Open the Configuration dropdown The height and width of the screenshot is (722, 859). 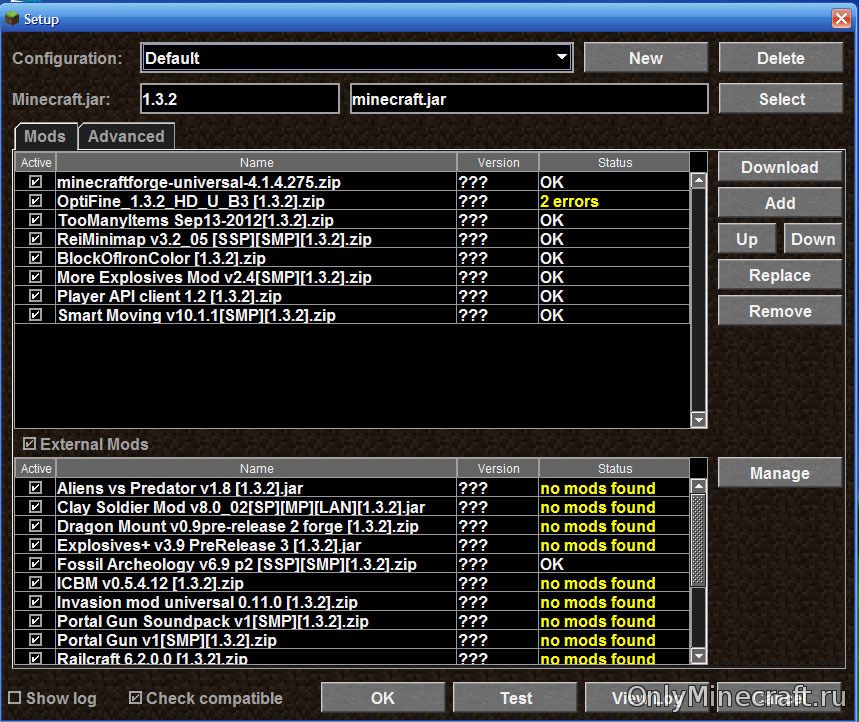[x=561, y=58]
